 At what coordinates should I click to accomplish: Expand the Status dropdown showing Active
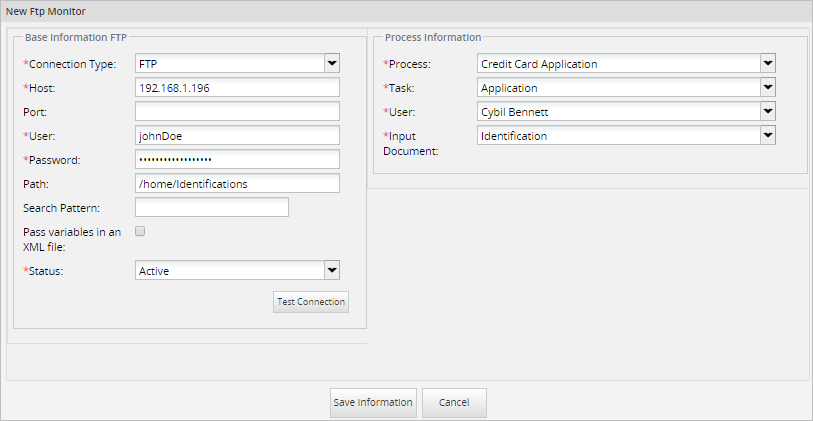point(237,270)
